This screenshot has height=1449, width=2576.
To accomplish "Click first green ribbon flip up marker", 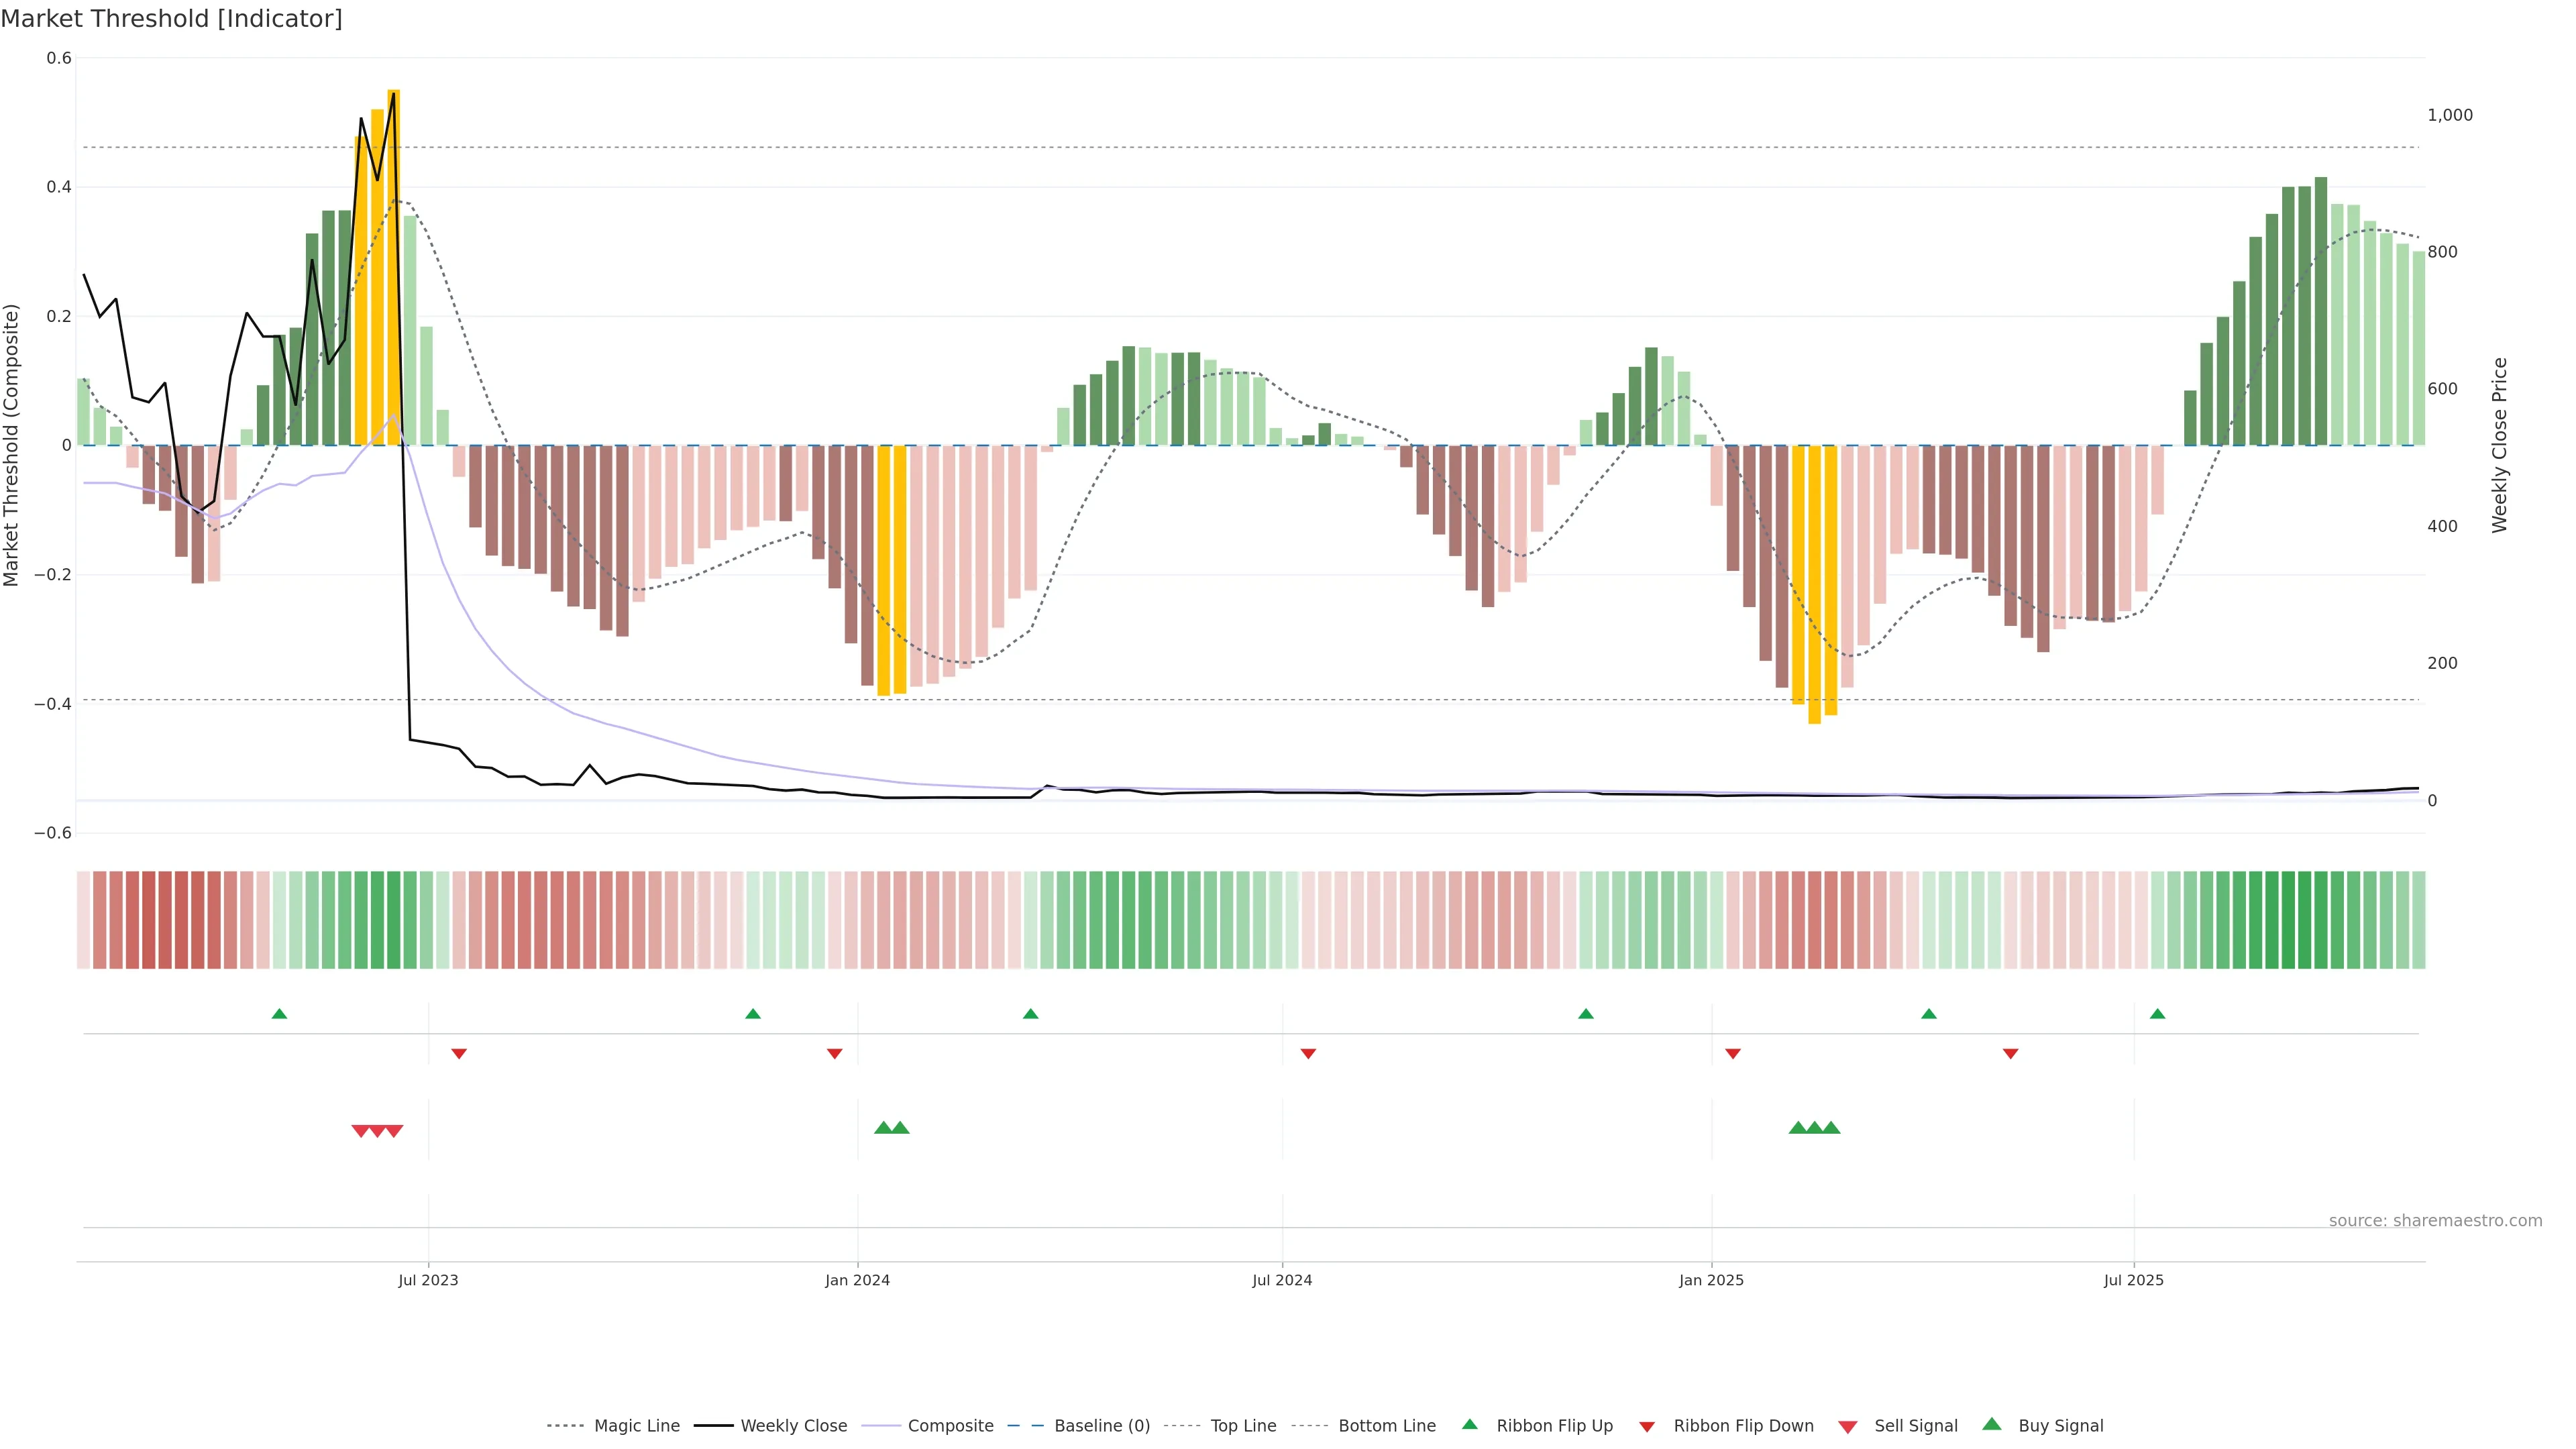I will tap(280, 1014).
